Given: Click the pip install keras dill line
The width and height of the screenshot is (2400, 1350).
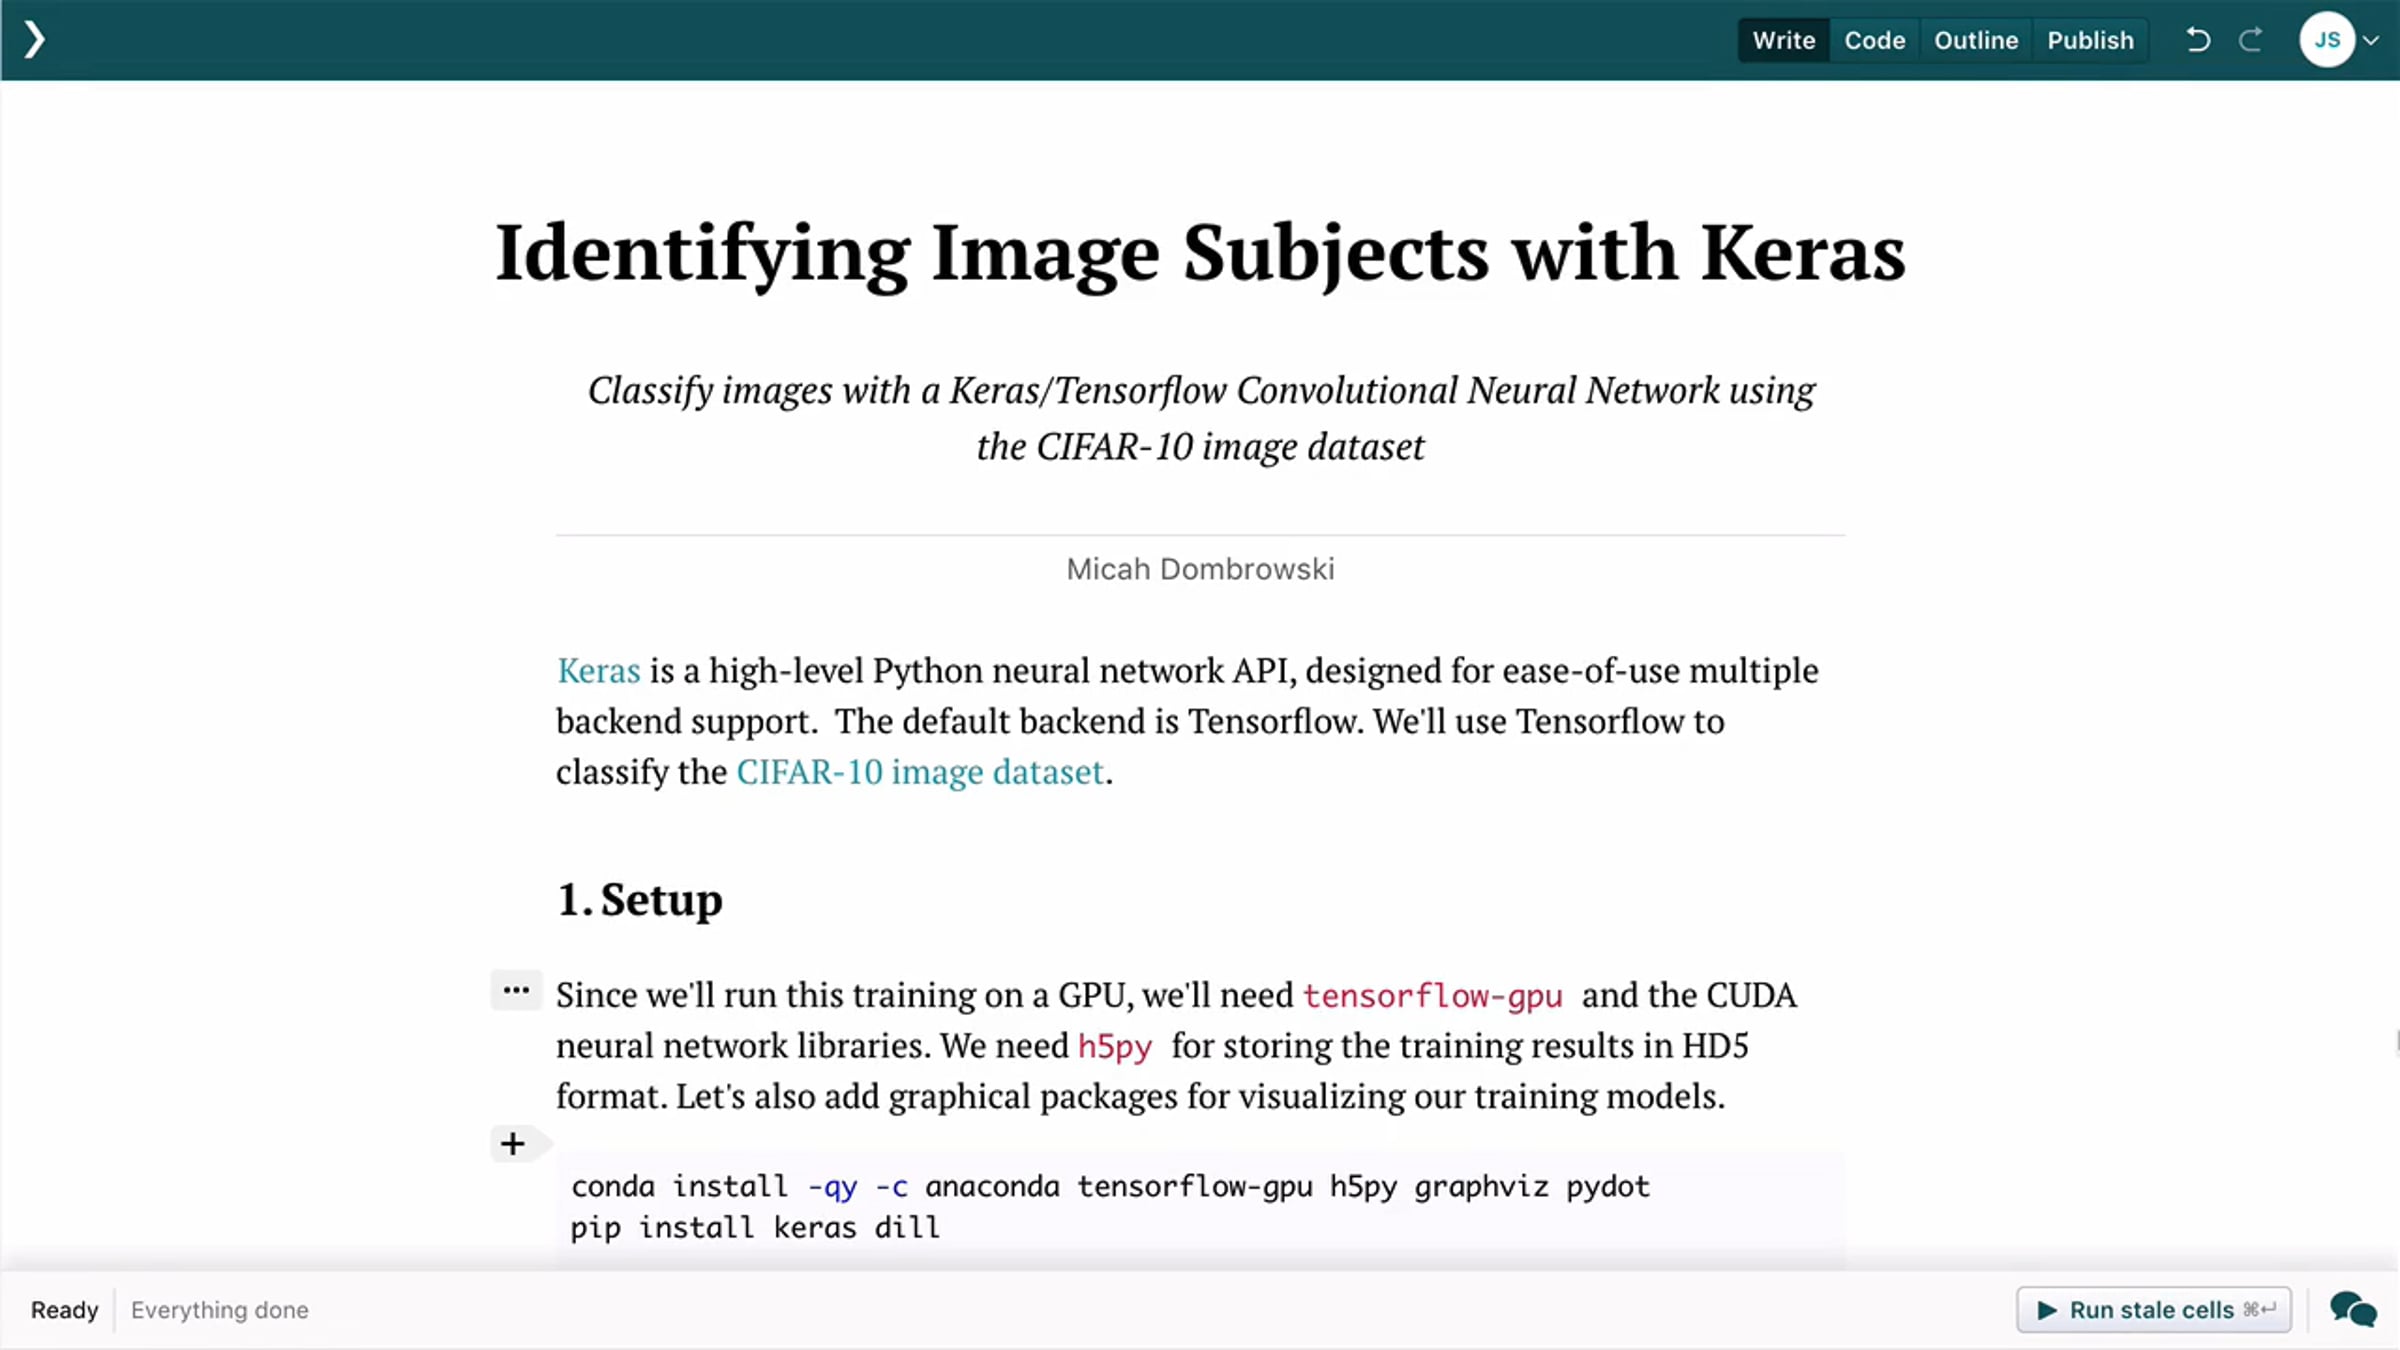Looking at the screenshot, I should tap(755, 1227).
